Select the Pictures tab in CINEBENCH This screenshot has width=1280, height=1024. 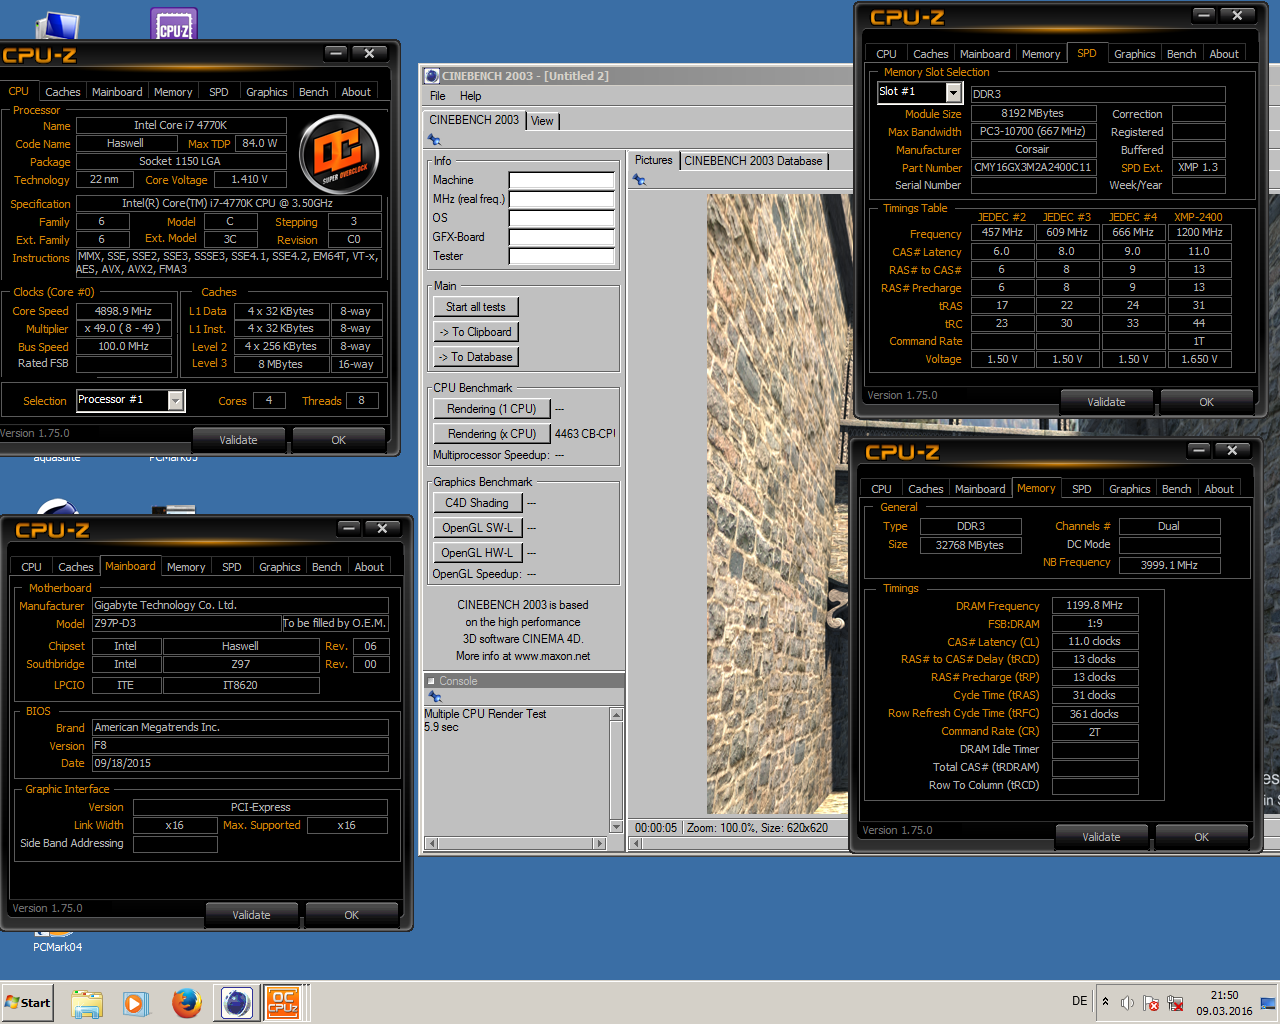tap(654, 160)
